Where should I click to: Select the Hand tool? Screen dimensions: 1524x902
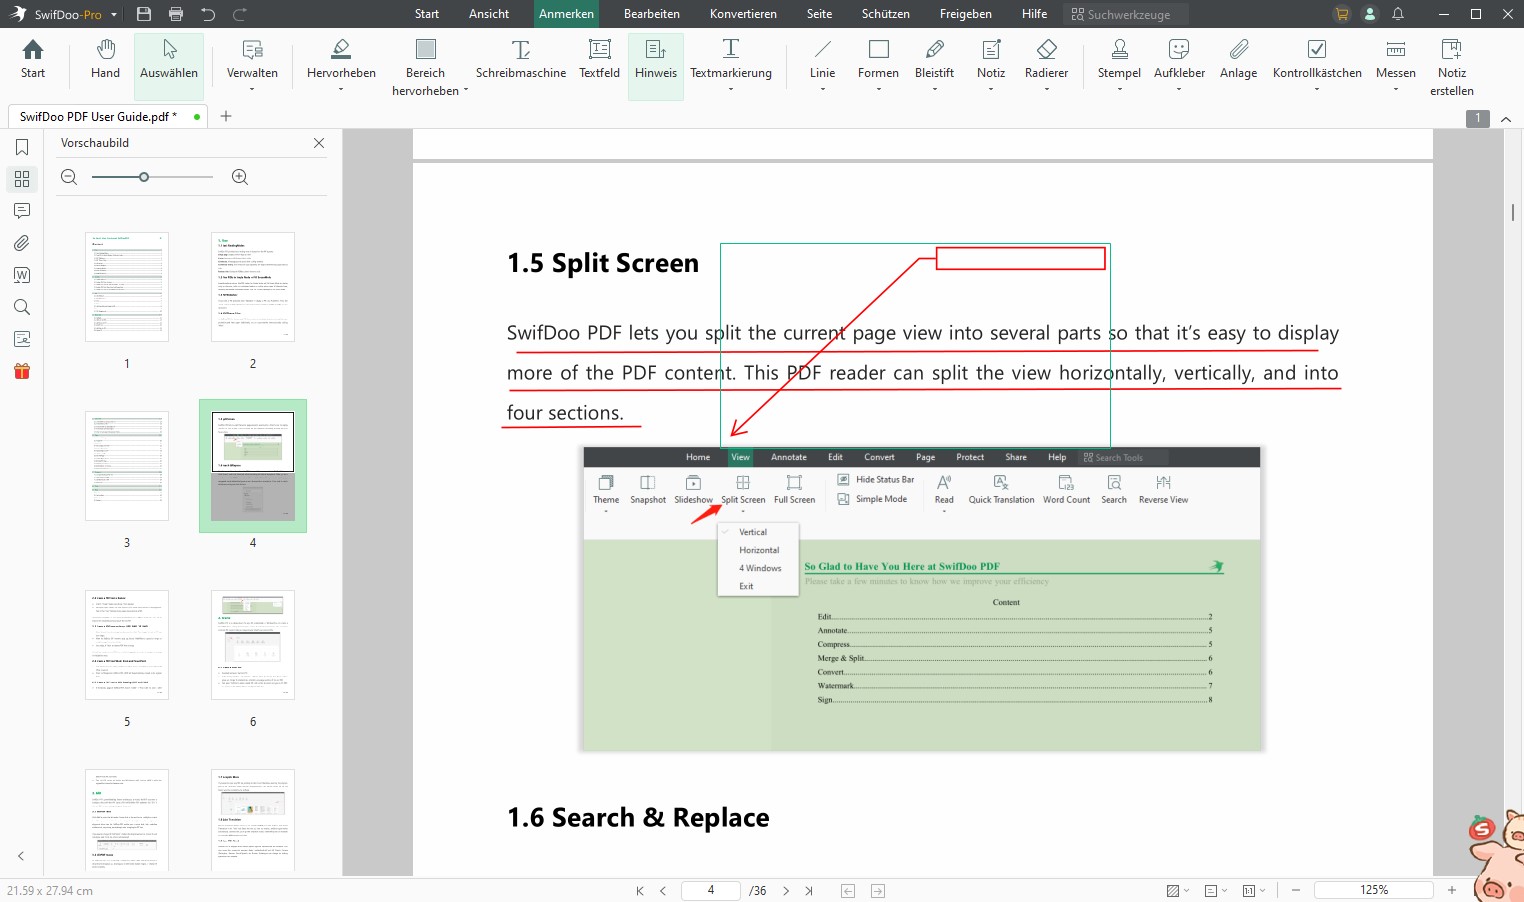(105, 60)
